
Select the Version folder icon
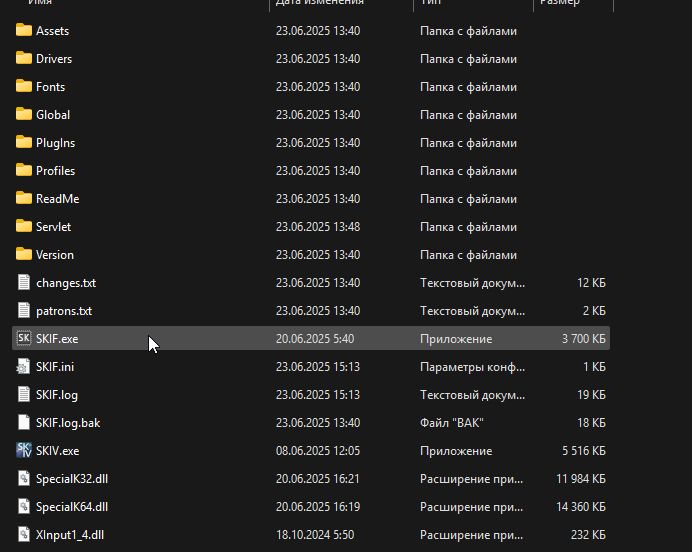pos(24,254)
